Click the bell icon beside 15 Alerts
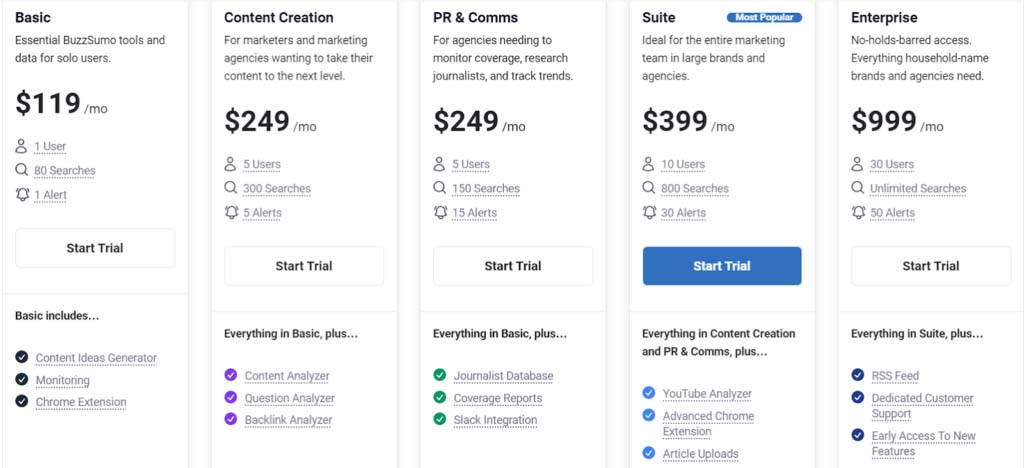Image resolution: width=1024 pixels, height=468 pixels. pos(440,212)
